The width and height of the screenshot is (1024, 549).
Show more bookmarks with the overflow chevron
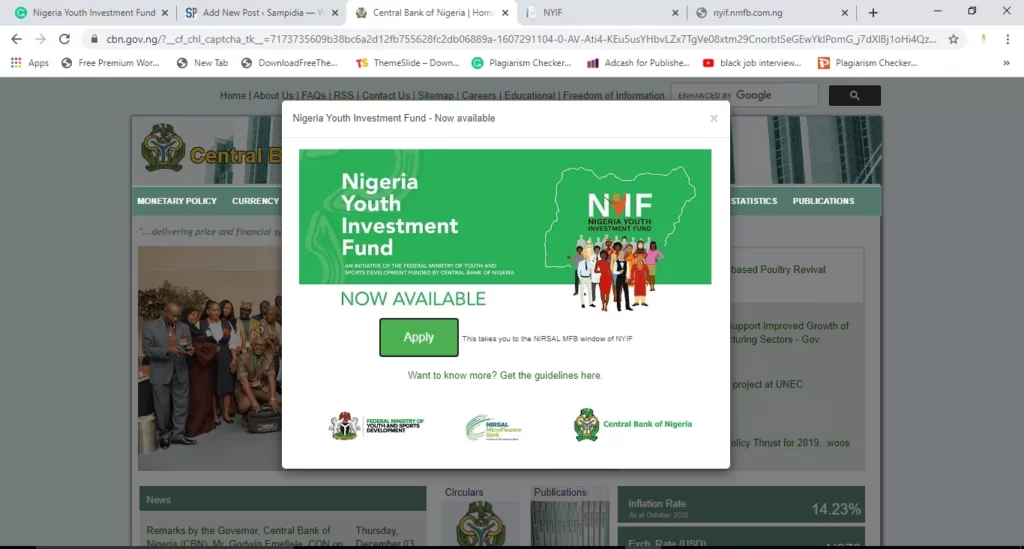coord(1006,63)
